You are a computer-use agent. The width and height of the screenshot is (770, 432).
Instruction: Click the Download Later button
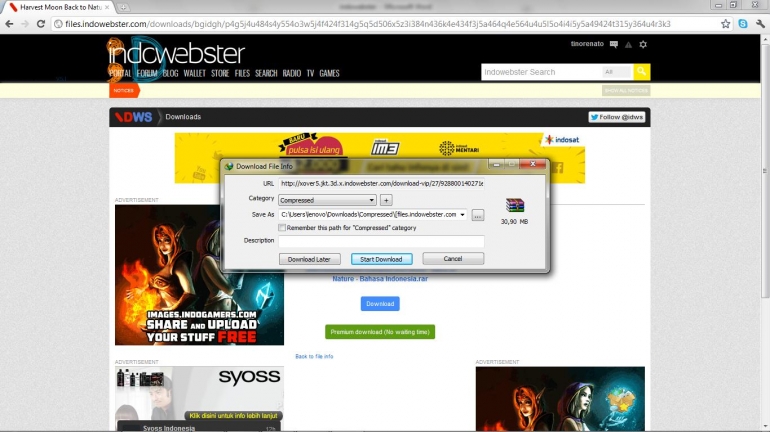pyautogui.click(x=309, y=259)
